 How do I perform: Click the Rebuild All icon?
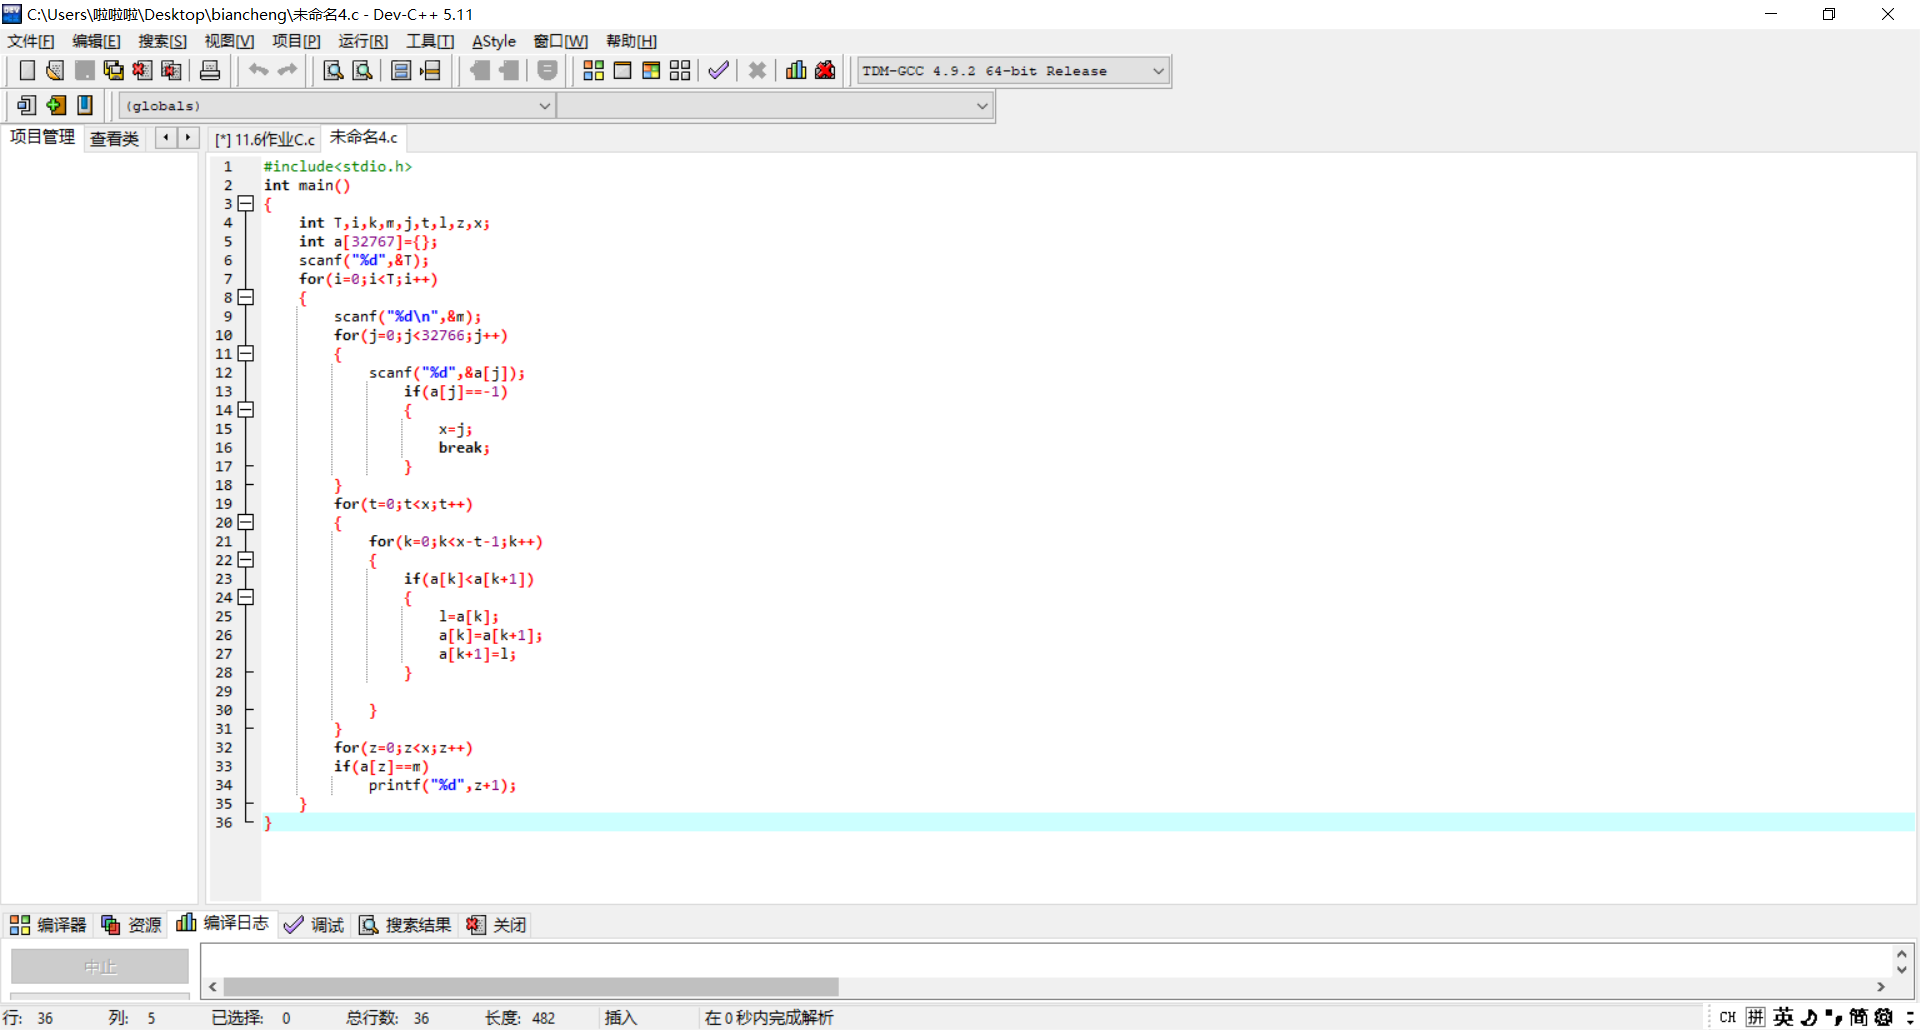pyautogui.click(x=680, y=70)
